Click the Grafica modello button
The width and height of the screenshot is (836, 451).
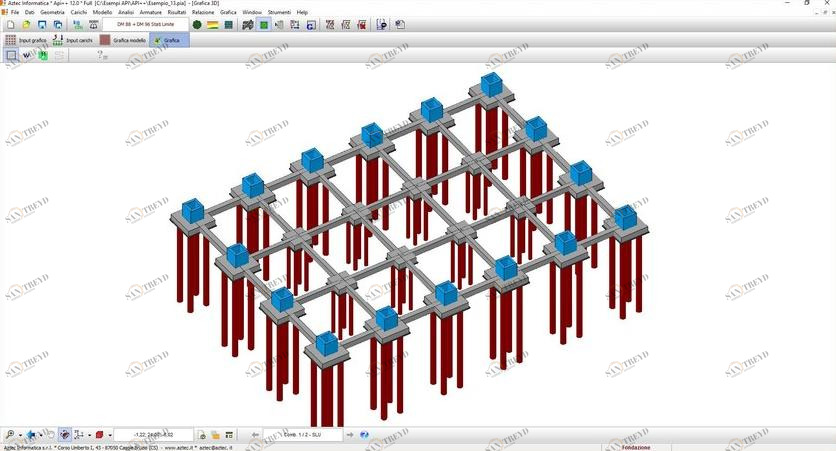(122, 40)
